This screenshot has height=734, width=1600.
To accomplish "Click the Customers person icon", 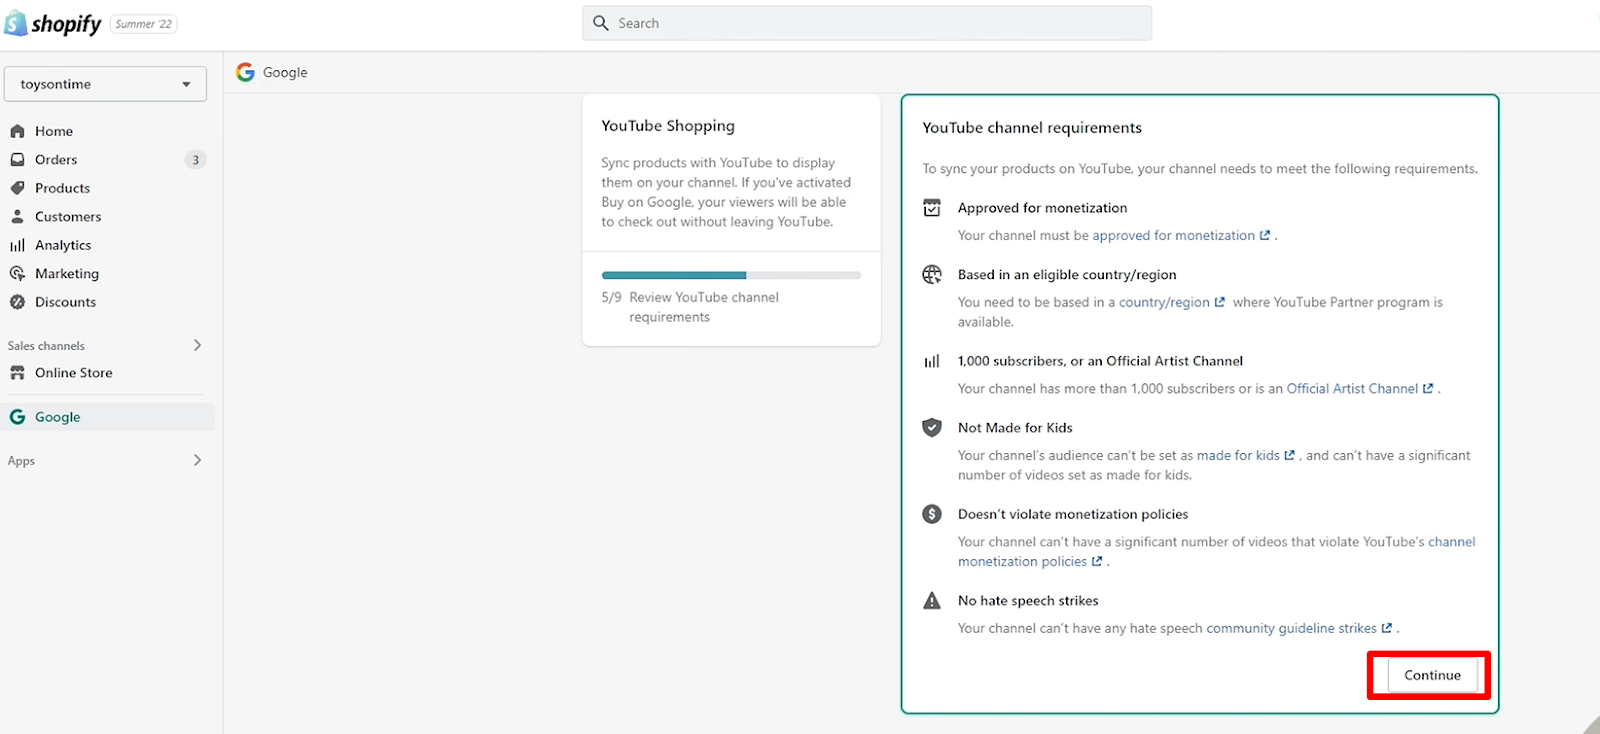I will pos(17,217).
